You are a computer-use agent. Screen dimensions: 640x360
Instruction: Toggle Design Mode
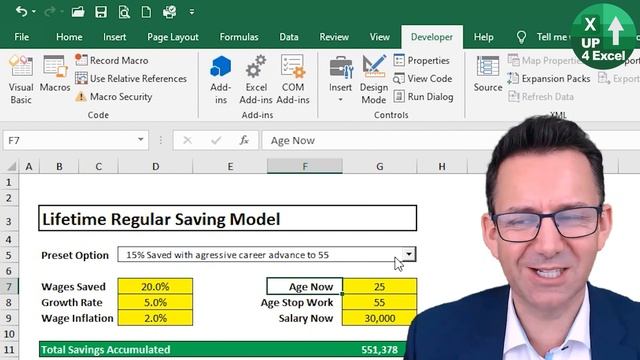[x=373, y=80]
